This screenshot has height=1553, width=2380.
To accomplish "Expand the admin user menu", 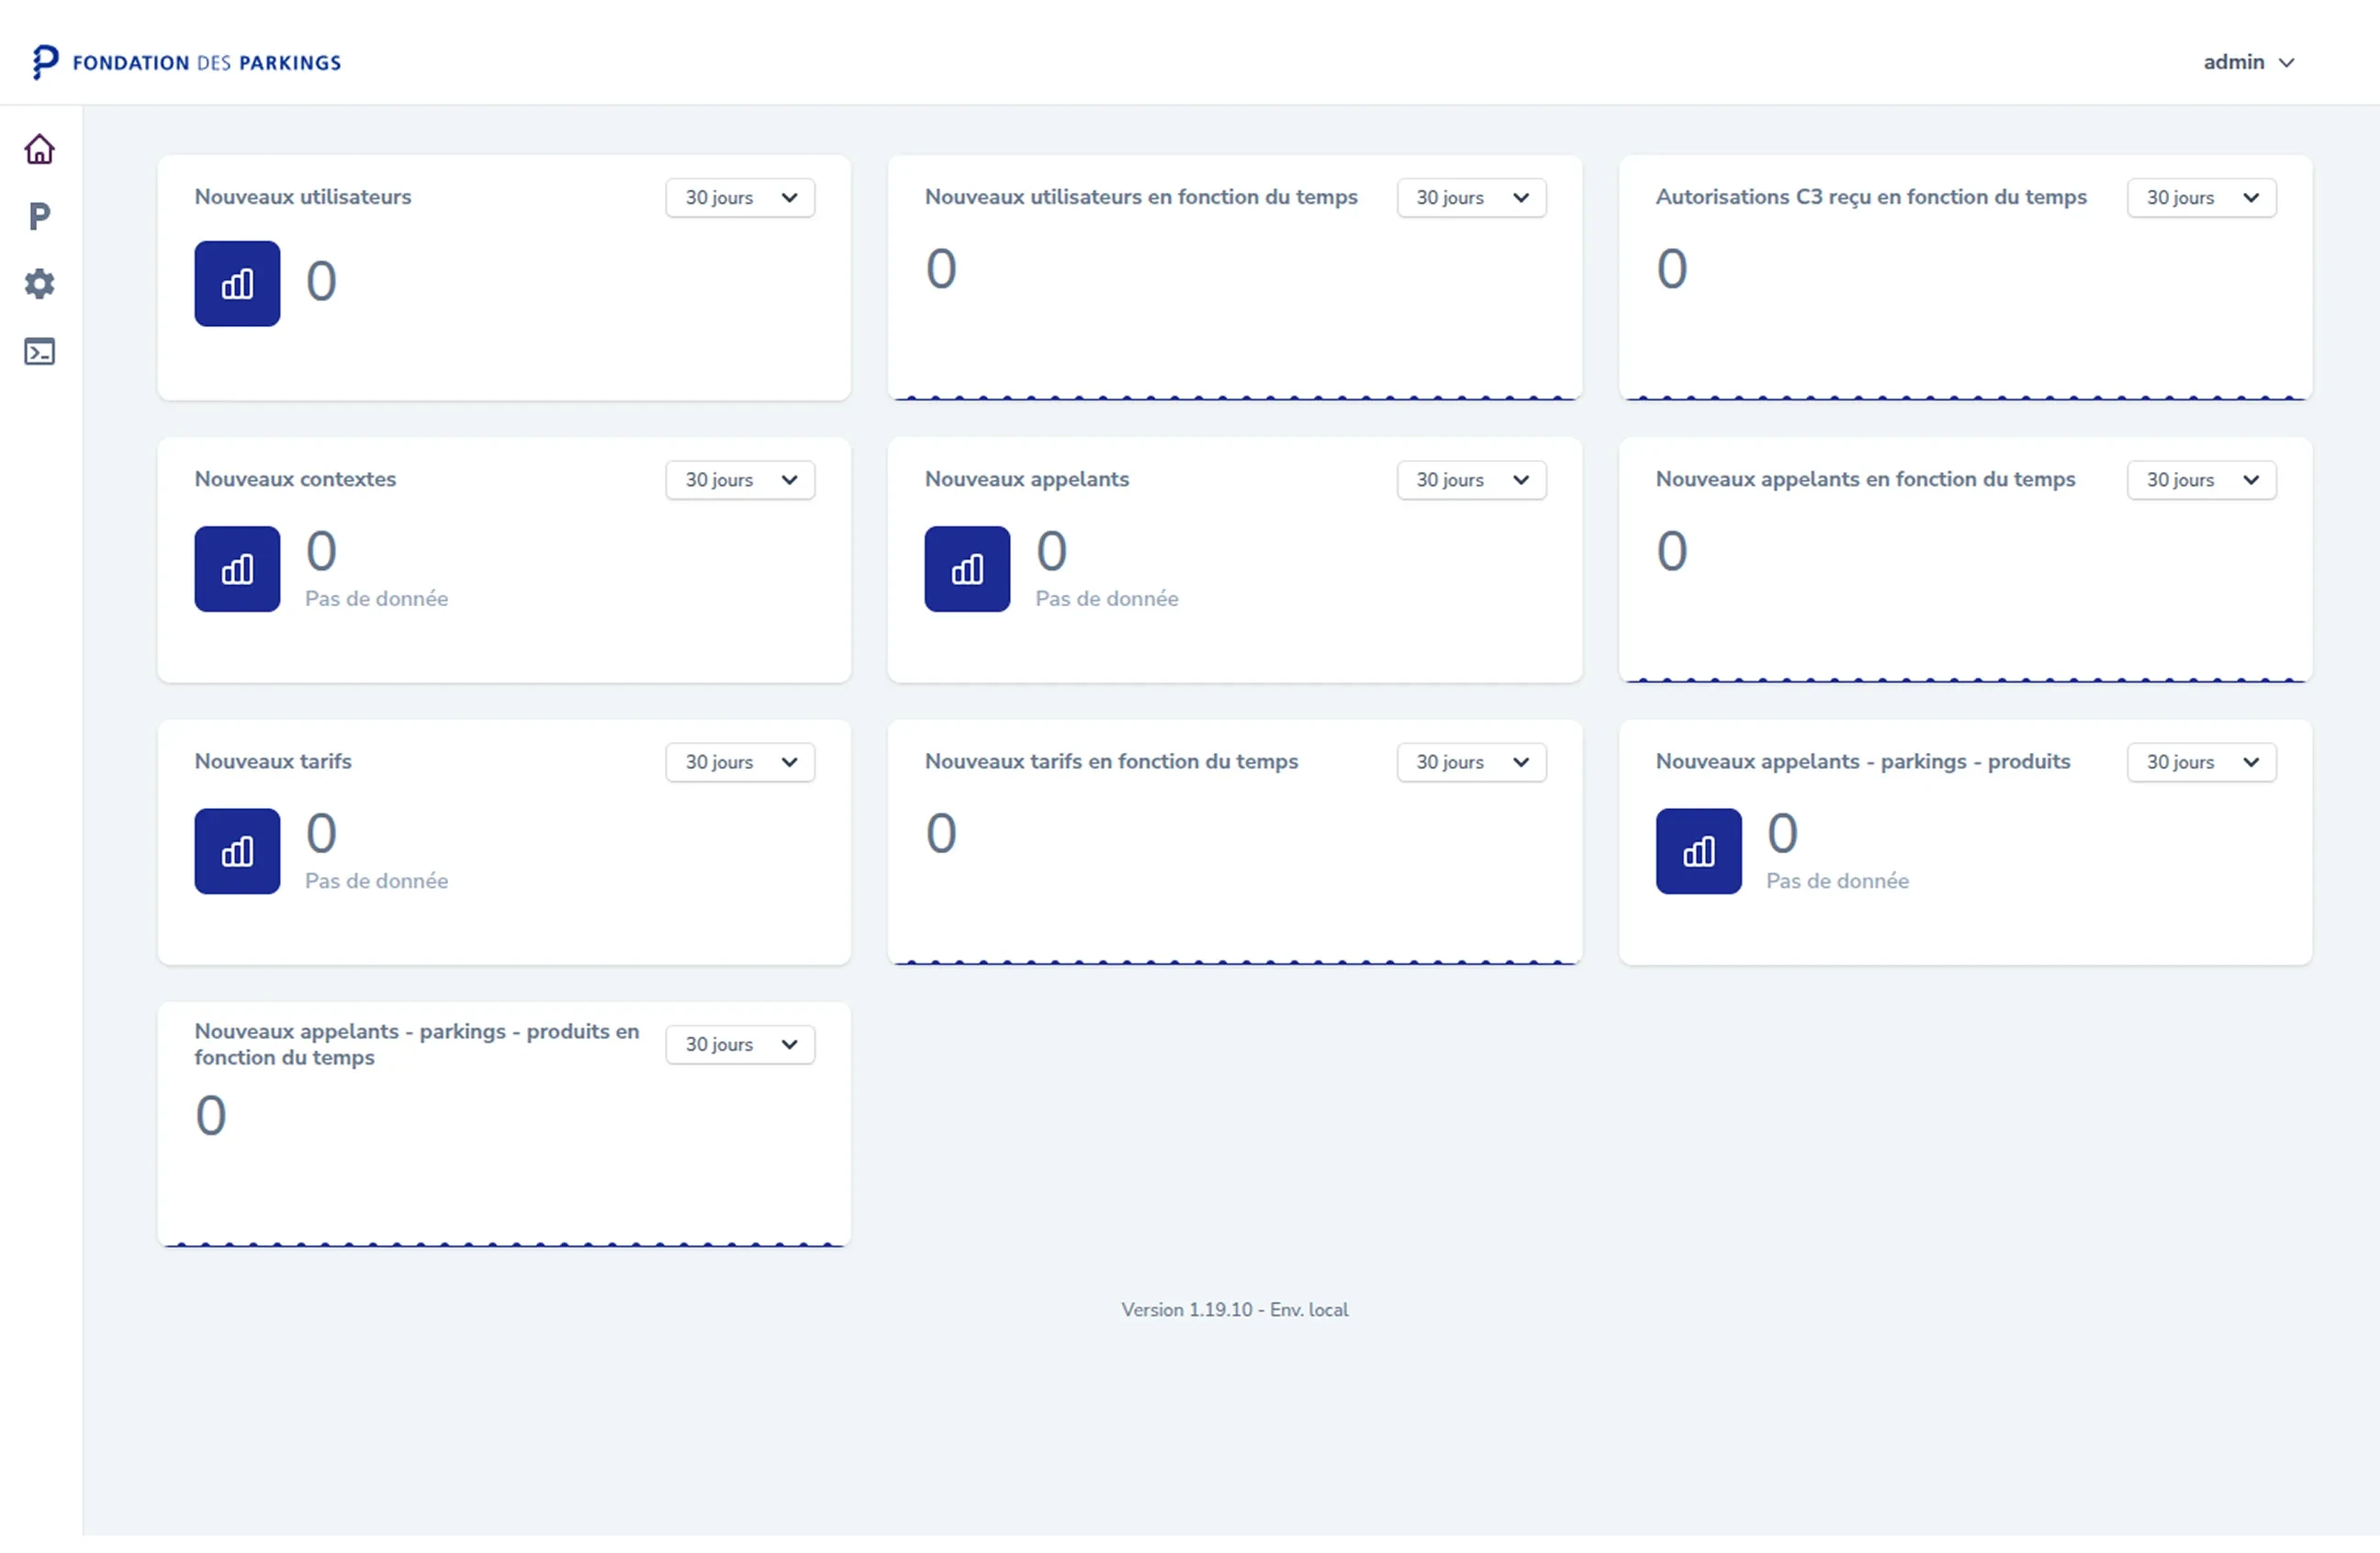I will click(x=2248, y=62).
